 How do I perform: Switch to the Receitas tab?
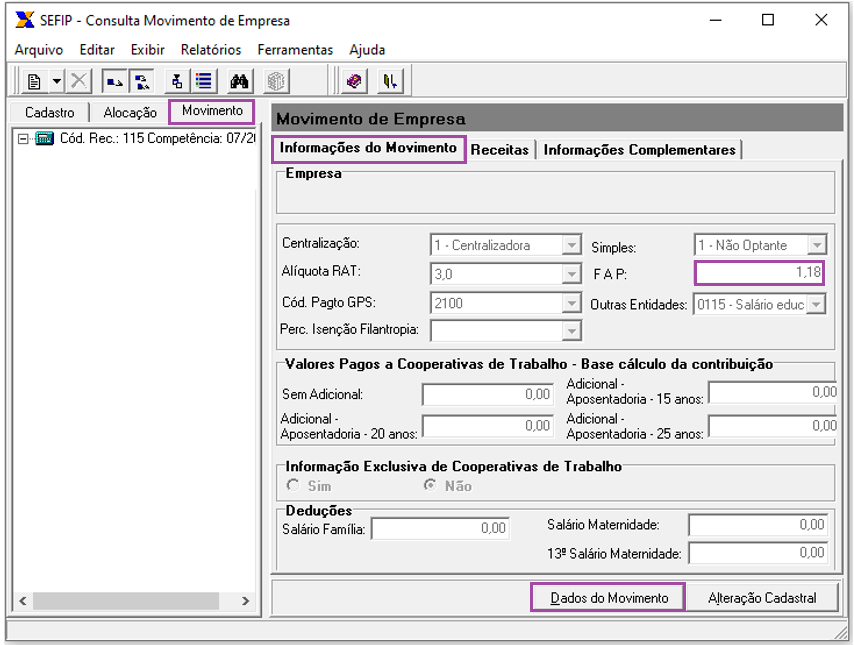(x=499, y=150)
